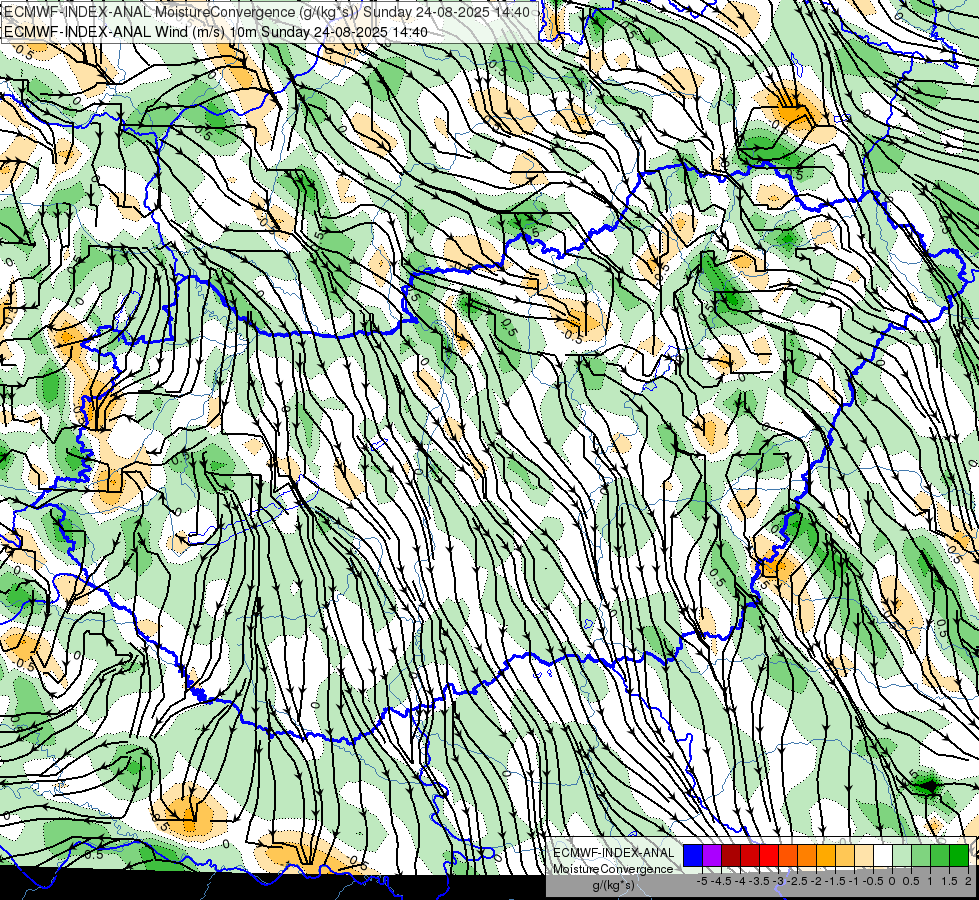
Task: Click the -5 tick label on legend
Action: [x=702, y=881]
